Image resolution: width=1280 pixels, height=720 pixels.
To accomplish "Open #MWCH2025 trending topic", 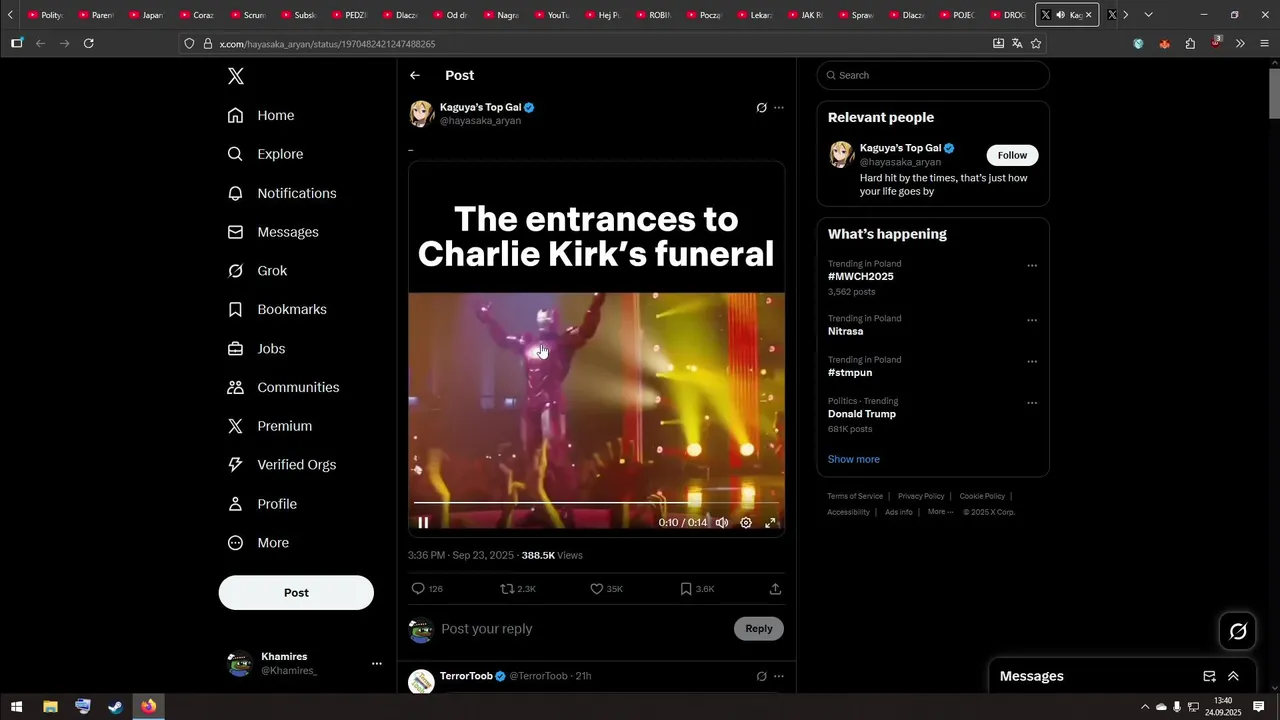I will point(860,277).
